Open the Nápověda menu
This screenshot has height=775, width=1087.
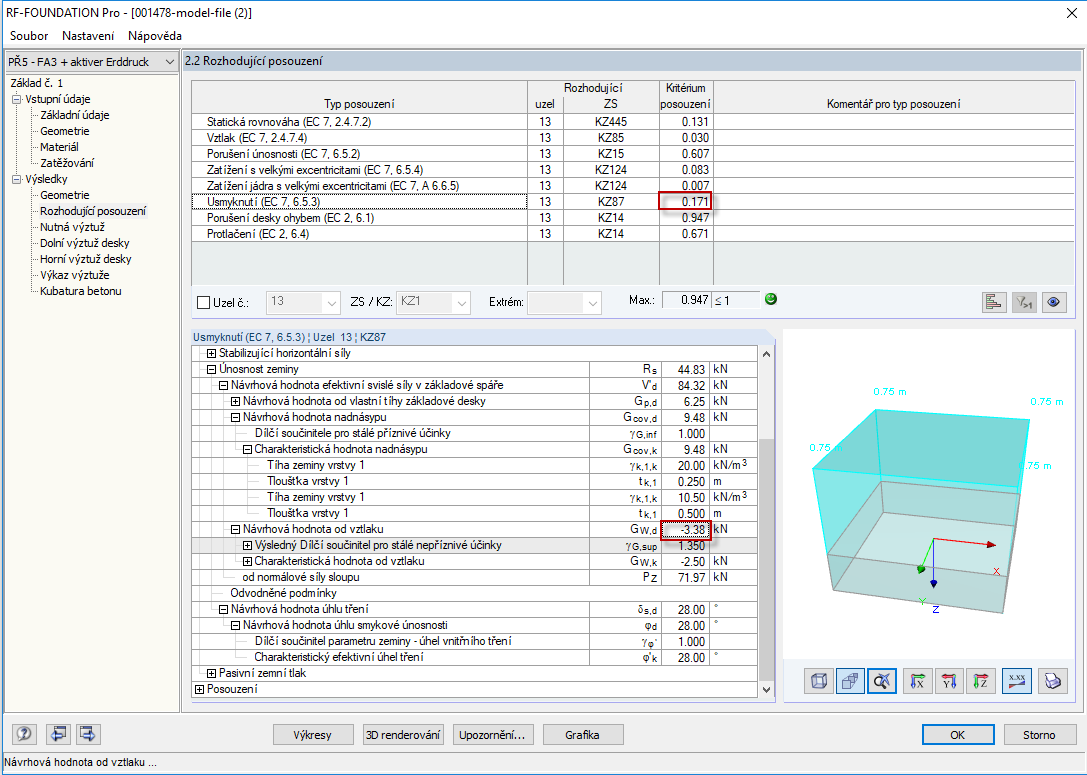[155, 36]
